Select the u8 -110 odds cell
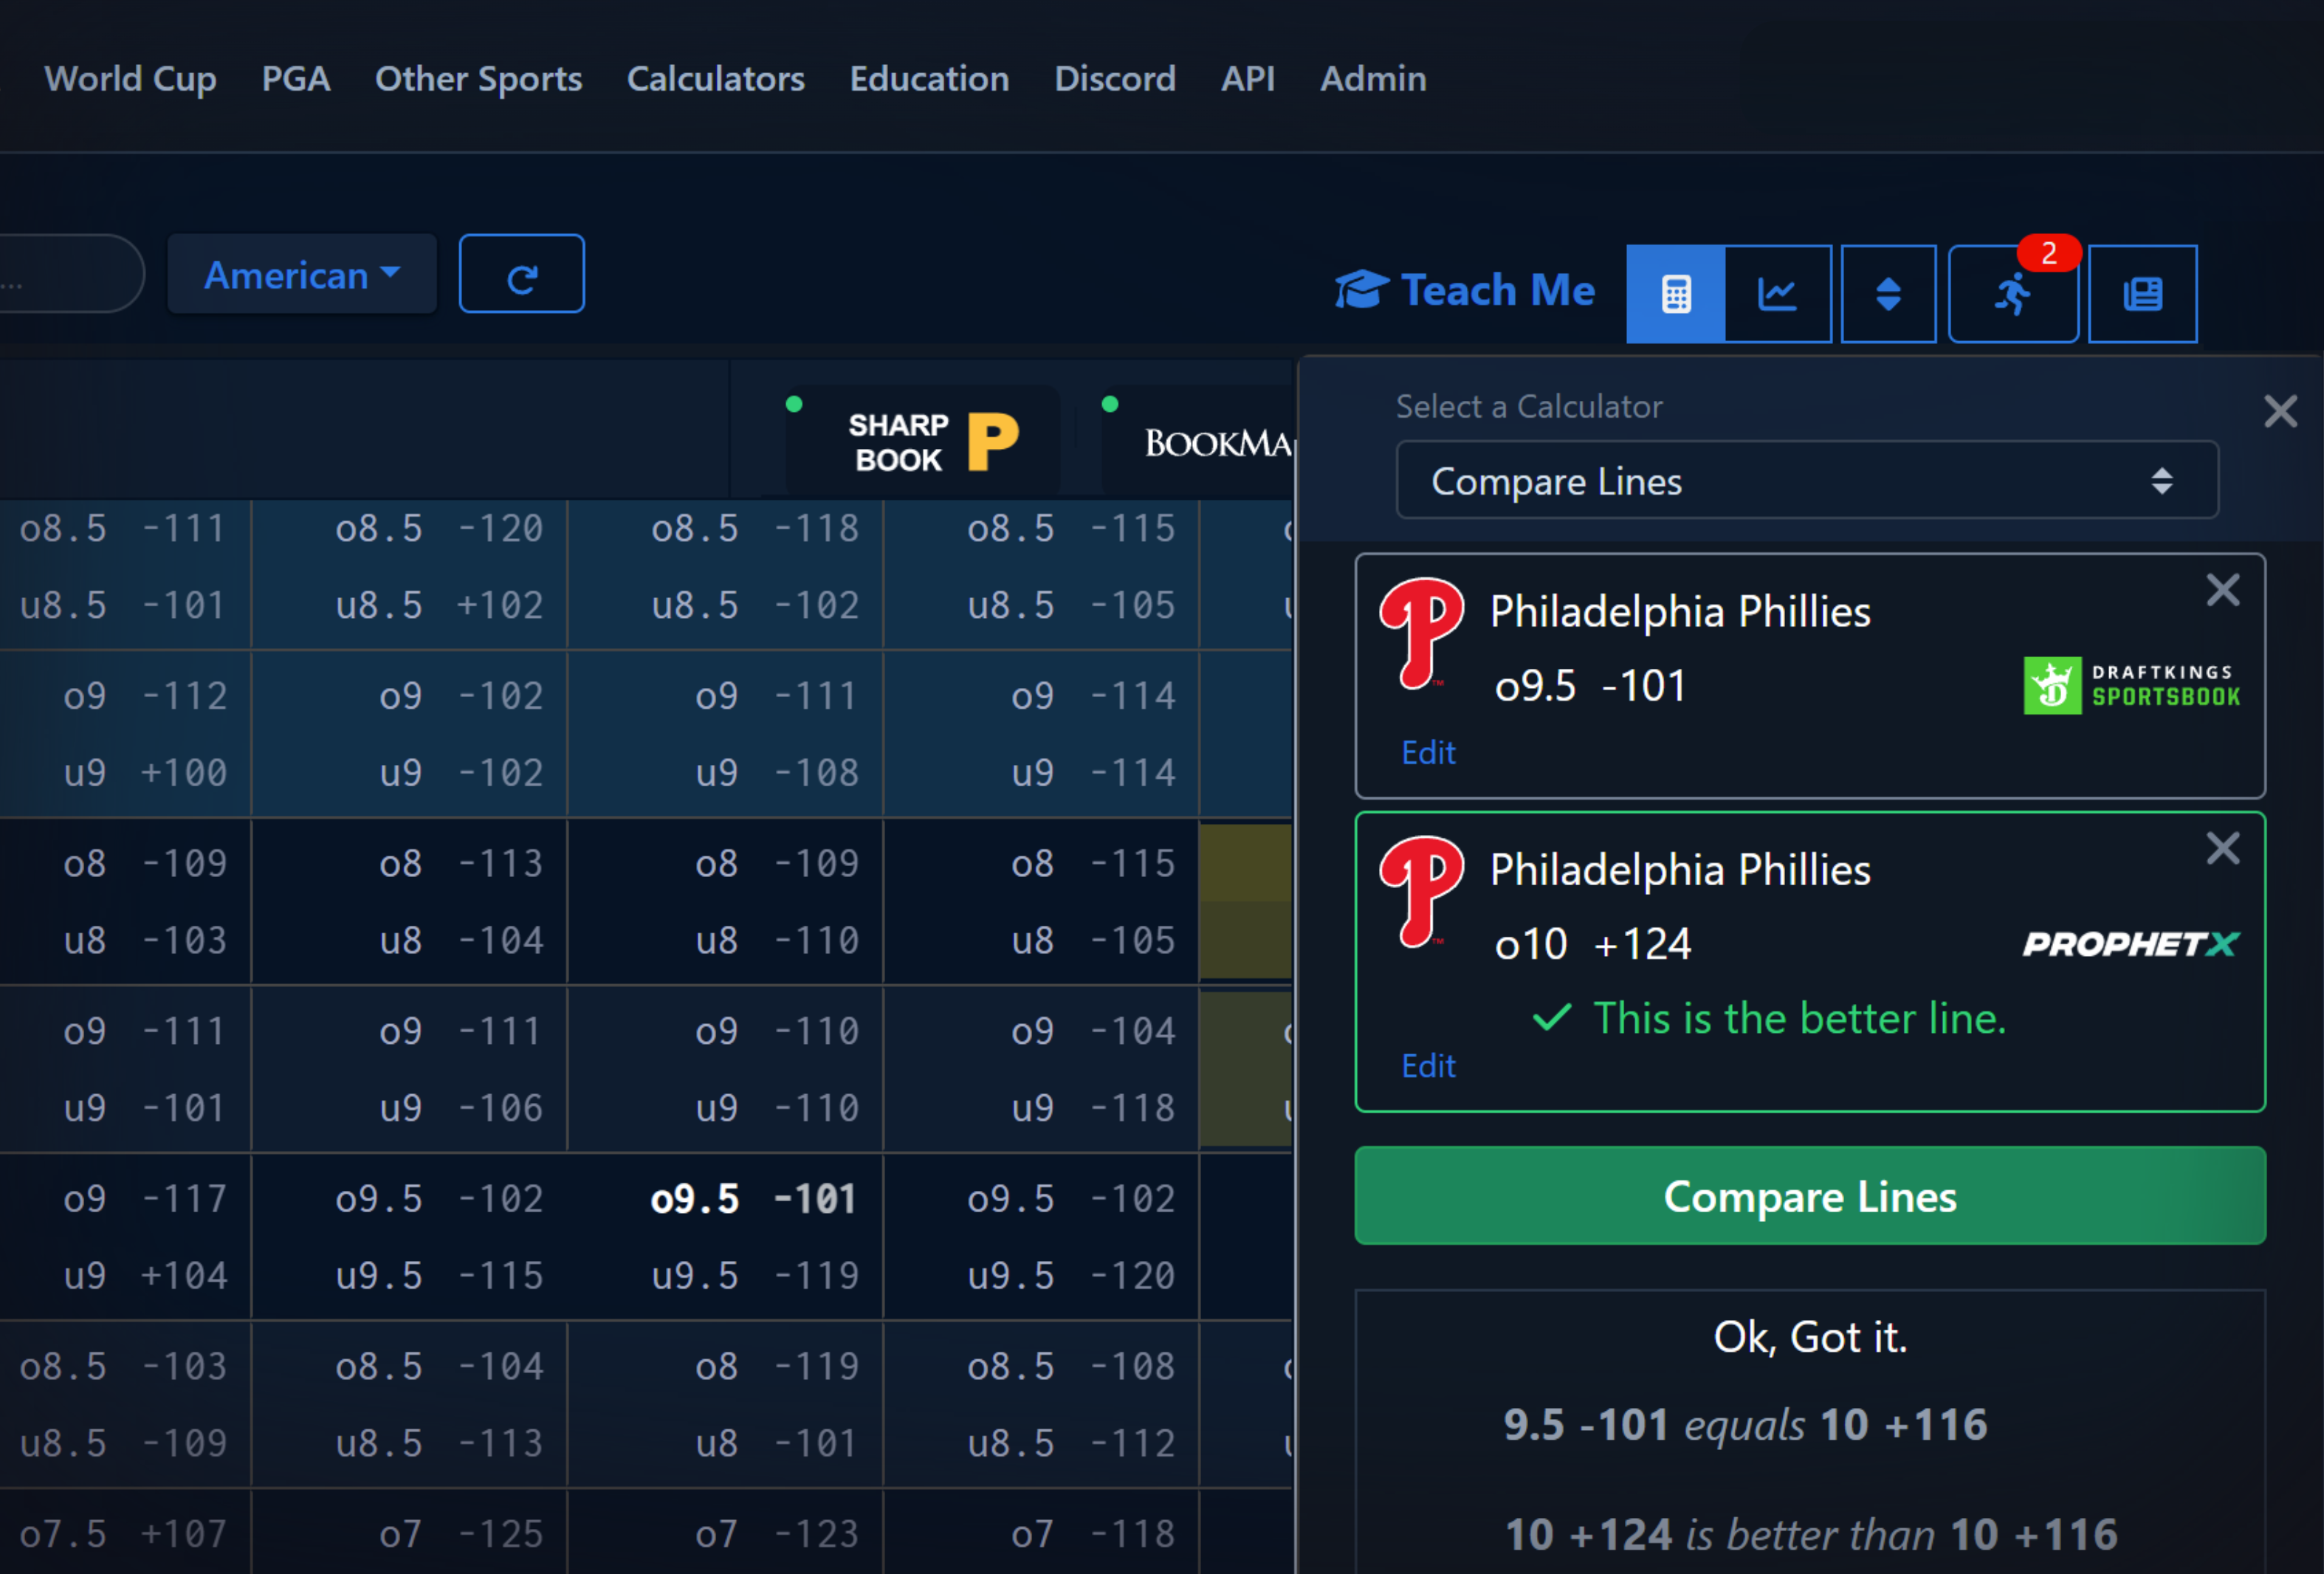The width and height of the screenshot is (2324, 1574). 777,940
